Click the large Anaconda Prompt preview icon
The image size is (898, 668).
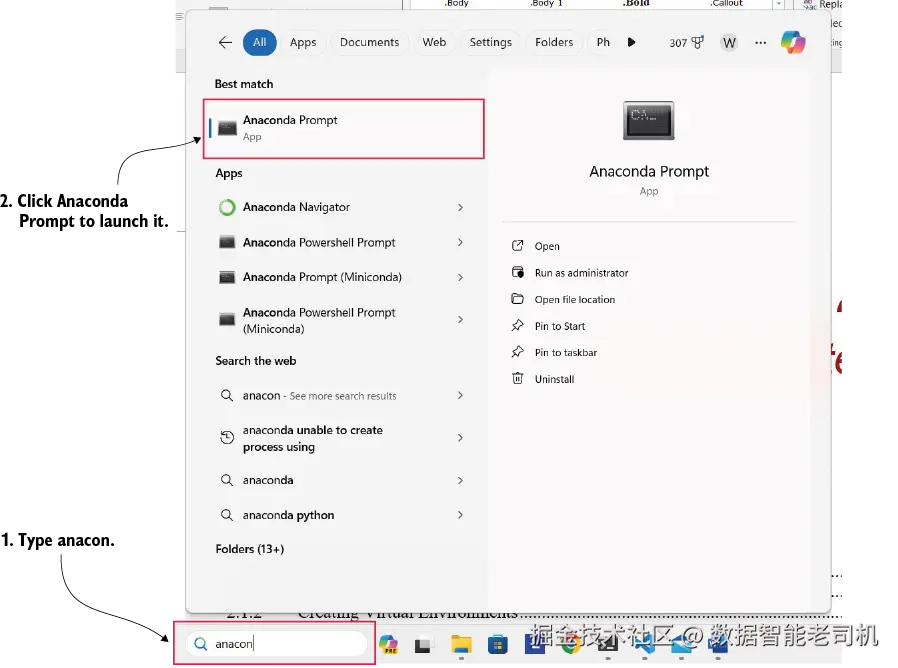pos(648,120)
